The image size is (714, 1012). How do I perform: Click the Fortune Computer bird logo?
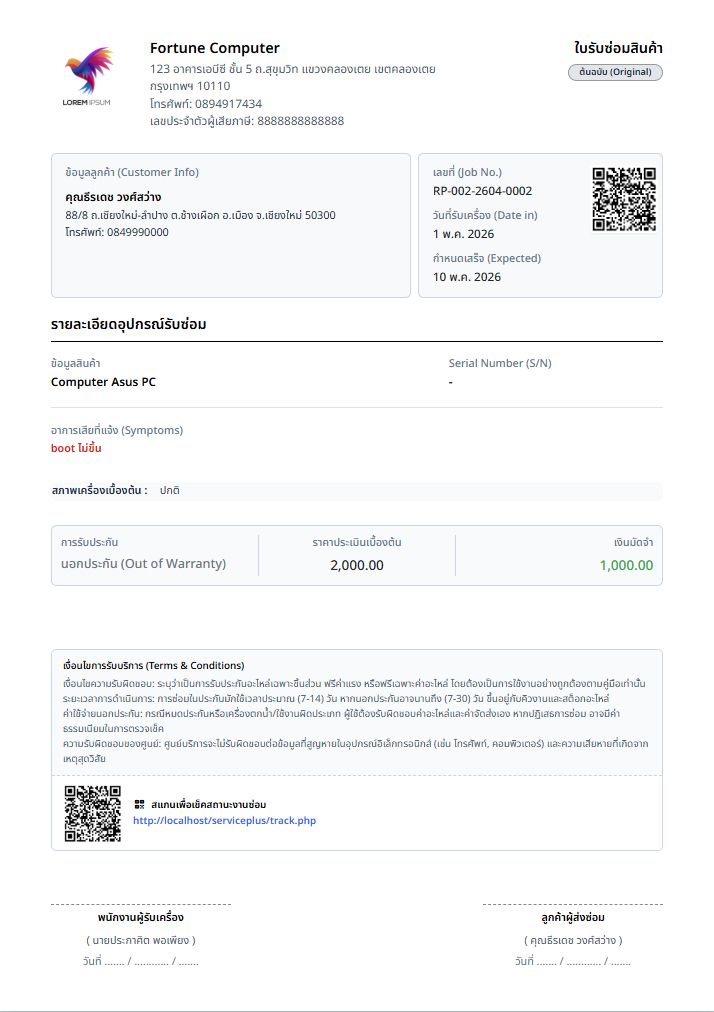(88, 76)
